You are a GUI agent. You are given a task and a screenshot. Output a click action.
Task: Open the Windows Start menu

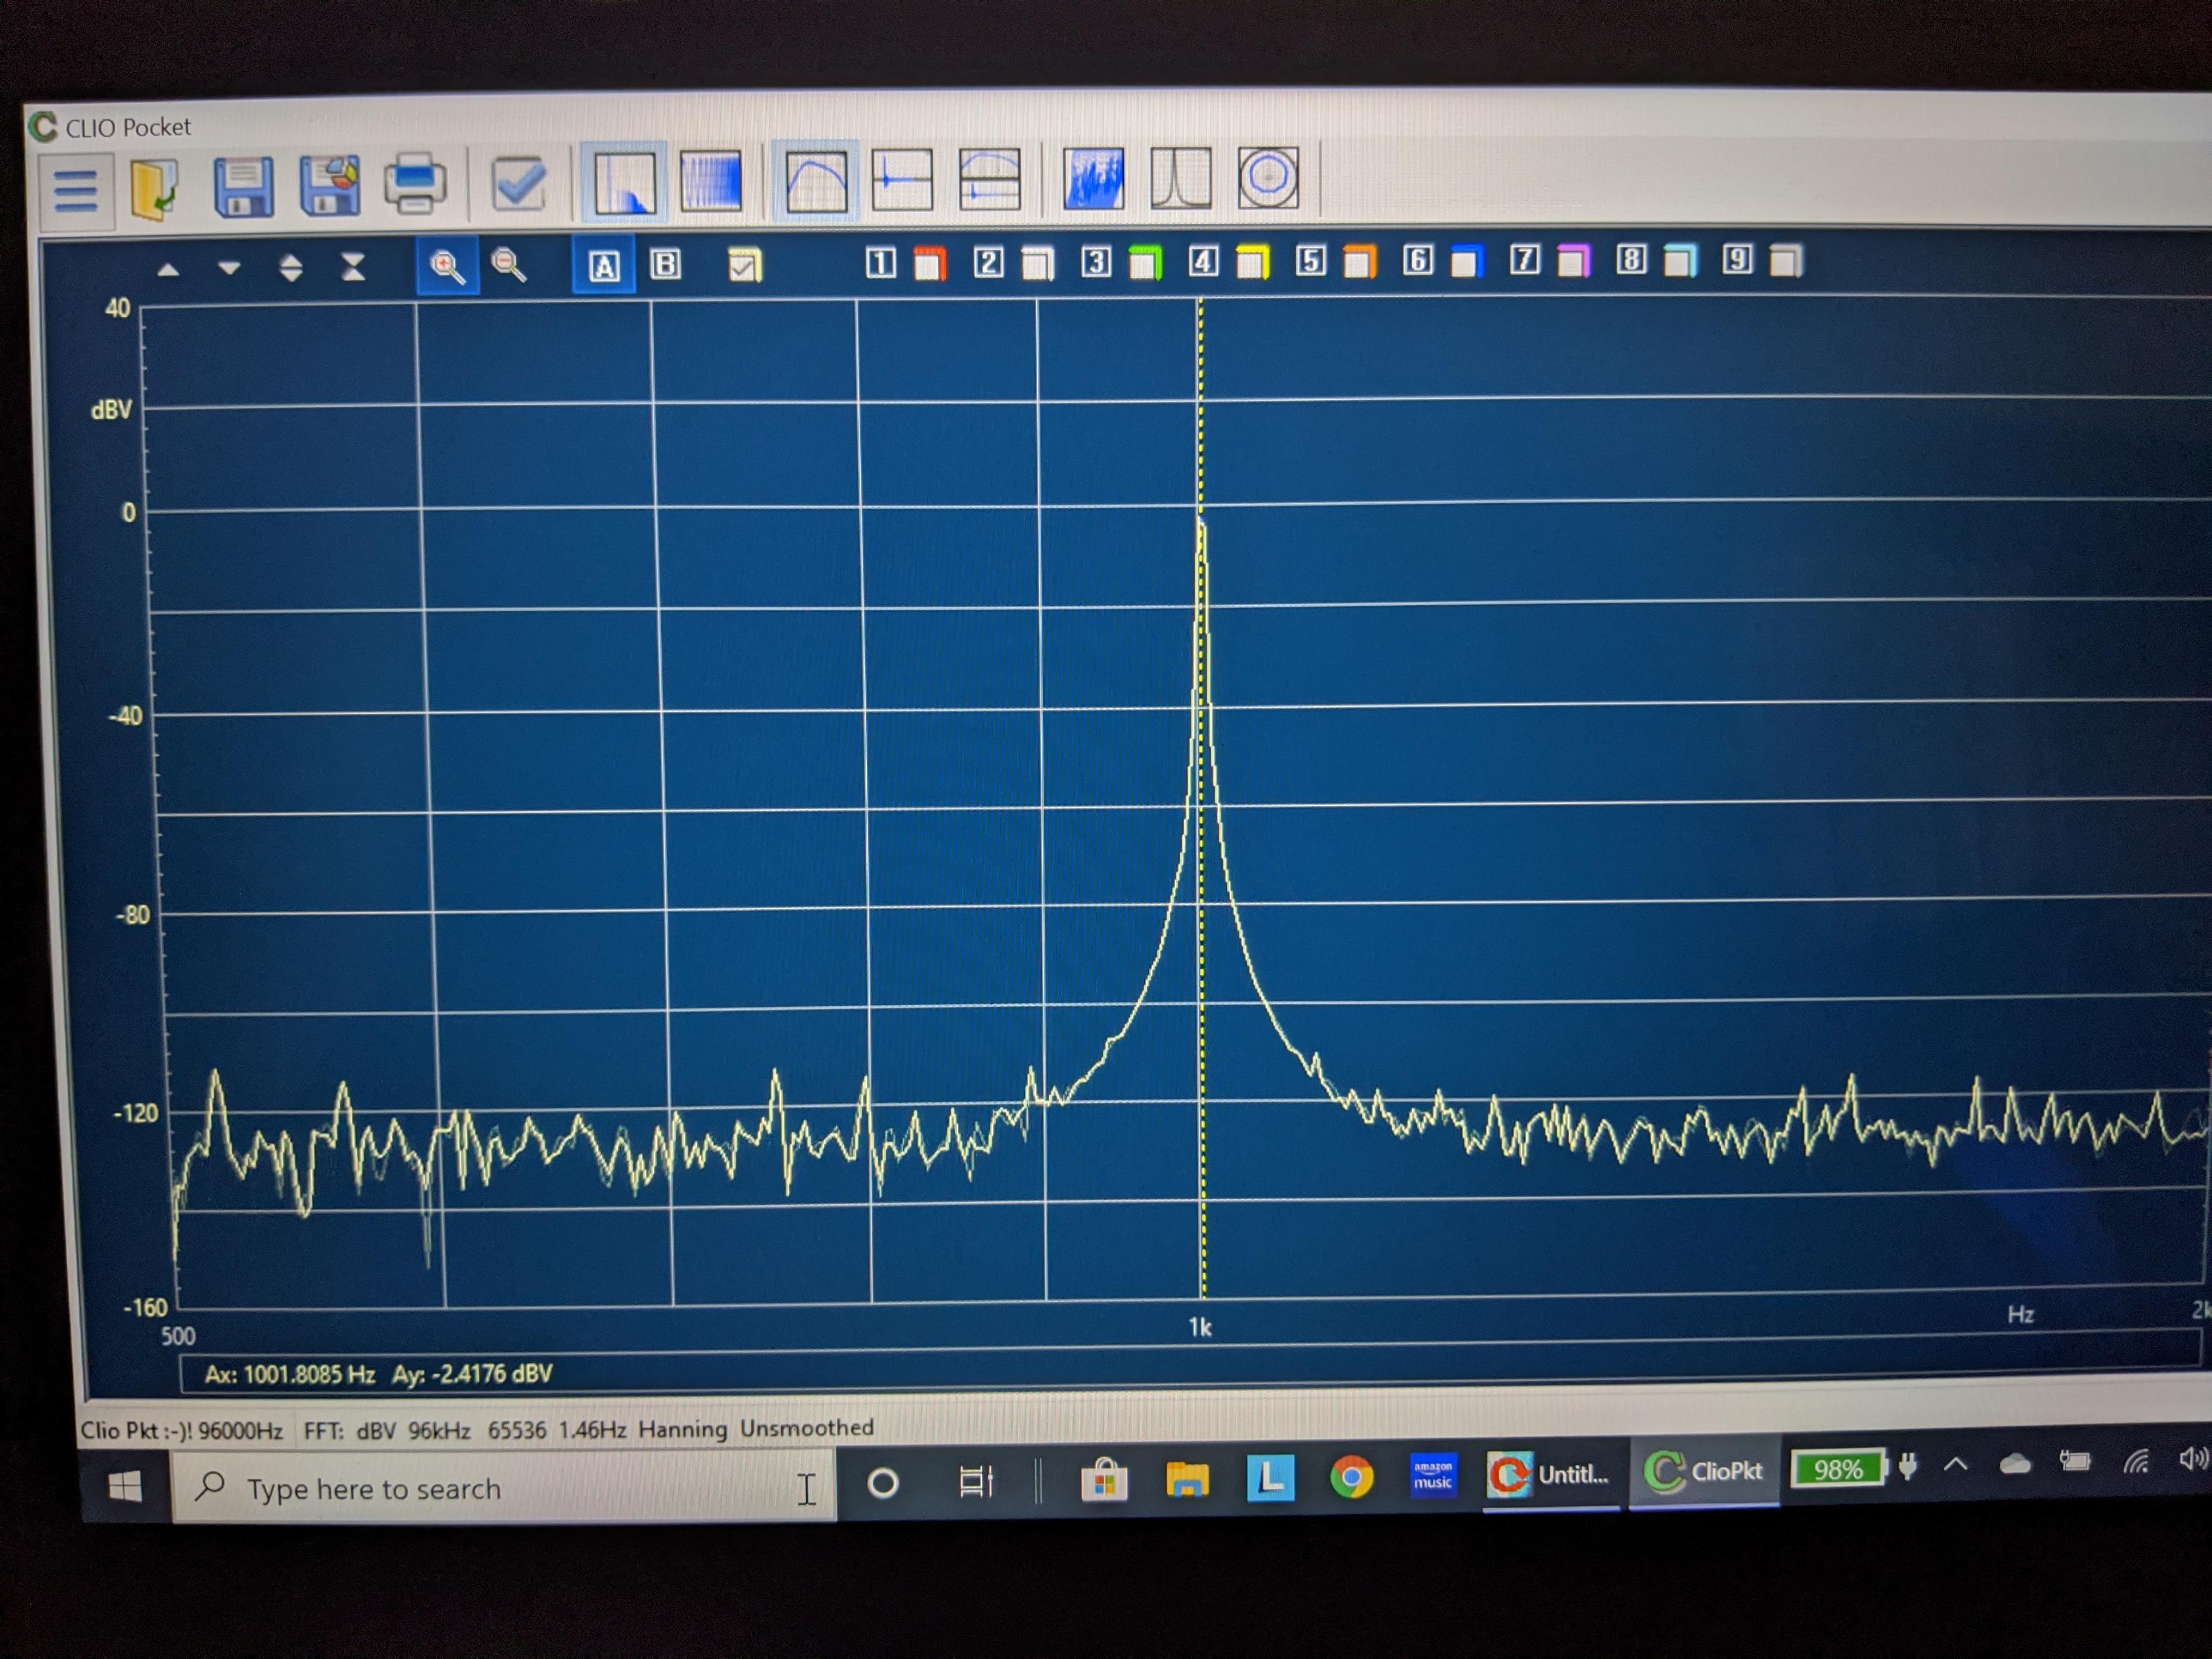[x=125, y=1488]
